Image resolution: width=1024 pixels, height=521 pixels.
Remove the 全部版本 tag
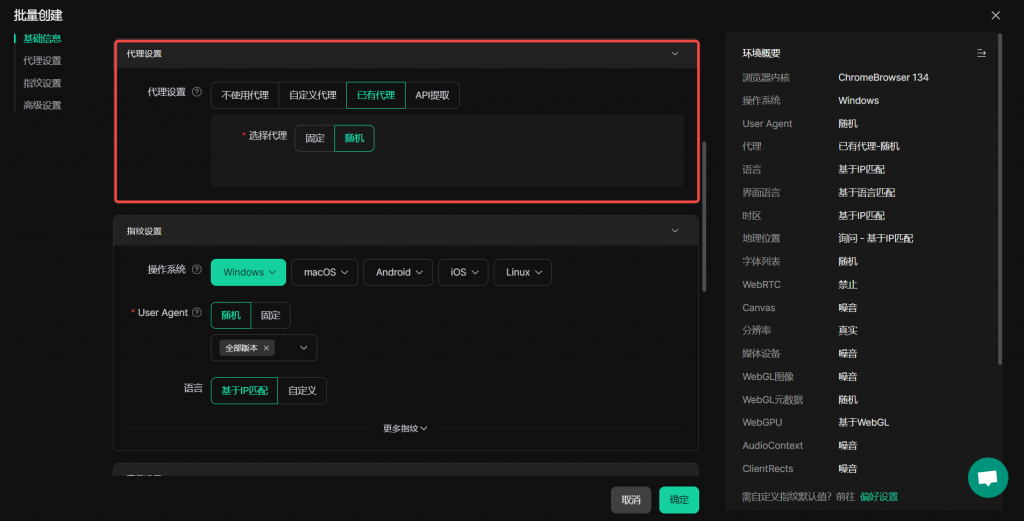pos(267,348)
